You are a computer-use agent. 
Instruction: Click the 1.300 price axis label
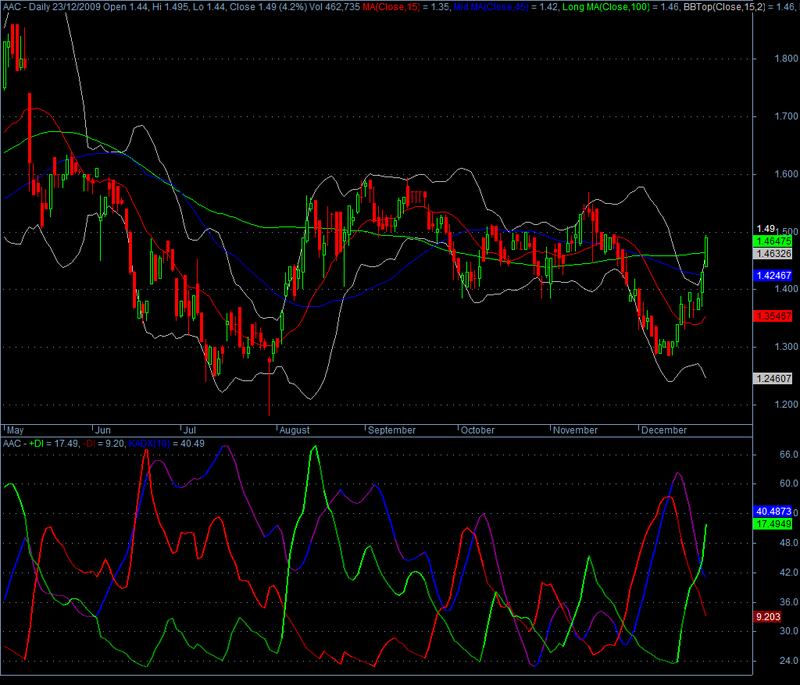coord(786,347)
